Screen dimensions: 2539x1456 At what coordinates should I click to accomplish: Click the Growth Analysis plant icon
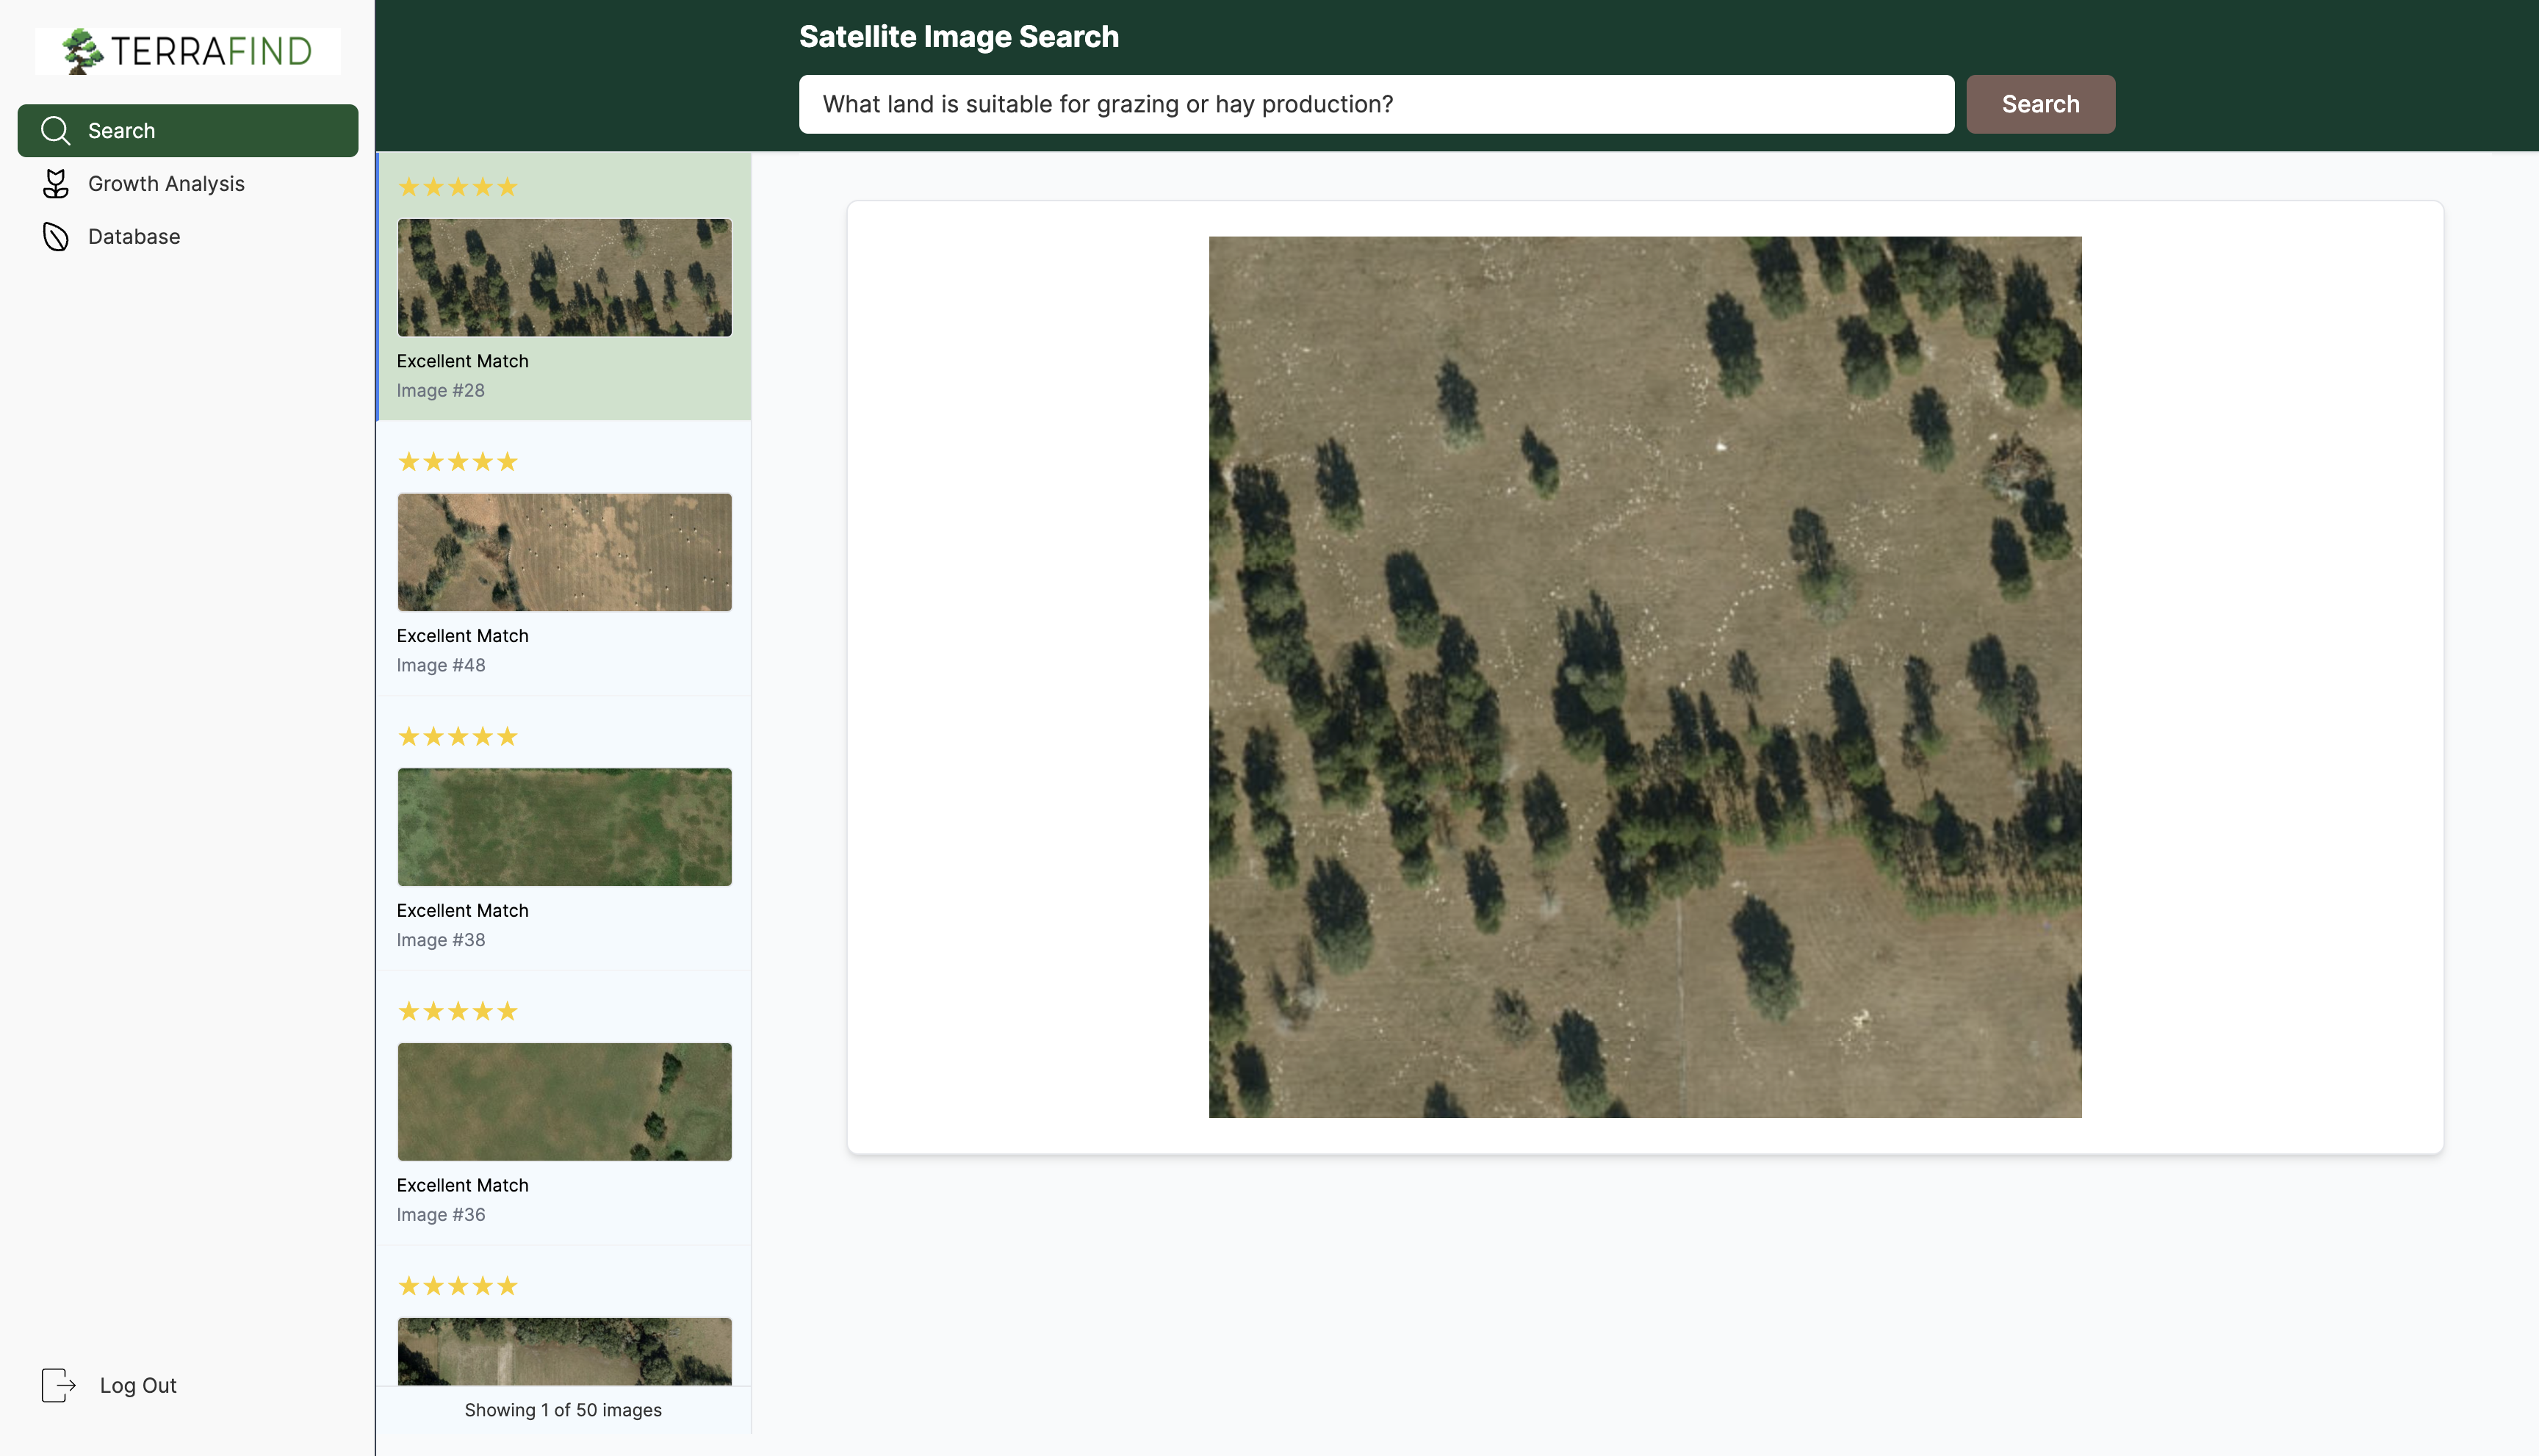click(56, 184)
